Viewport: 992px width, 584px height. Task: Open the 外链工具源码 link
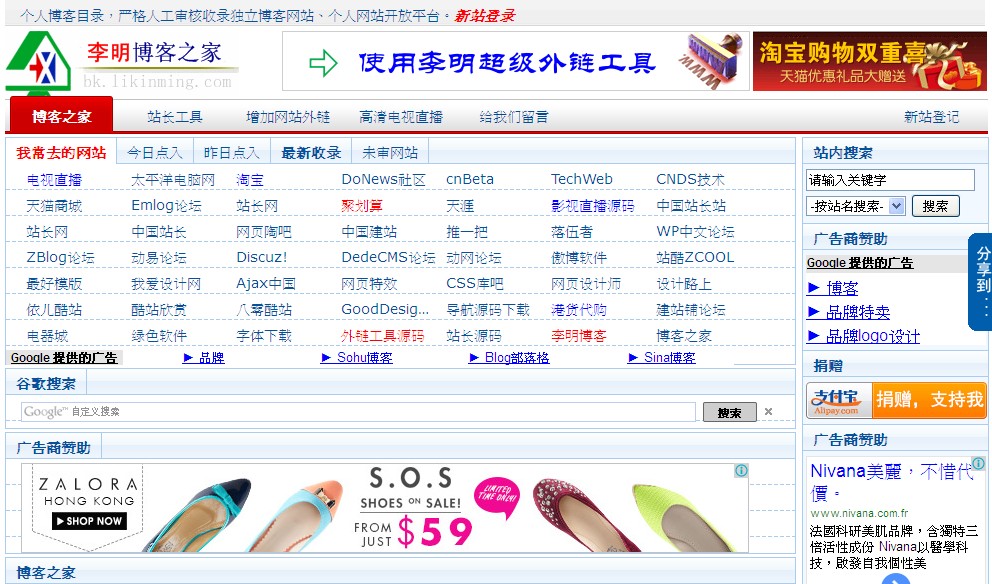383,336
